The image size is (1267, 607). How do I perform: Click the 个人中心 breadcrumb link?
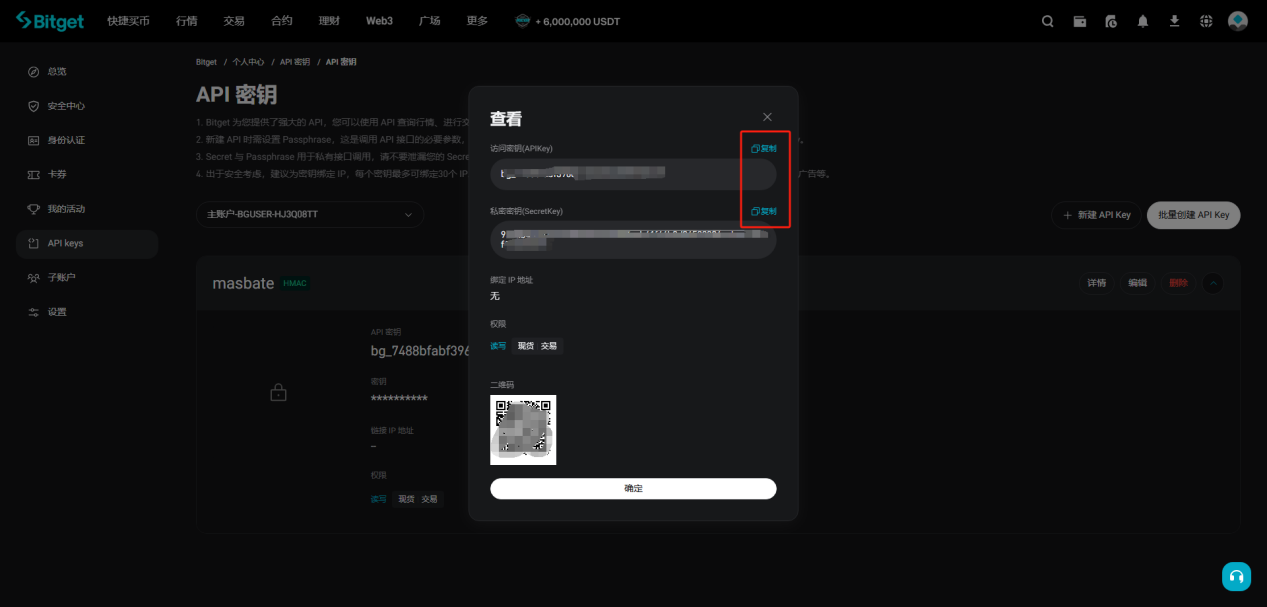[x=248, y=62]
